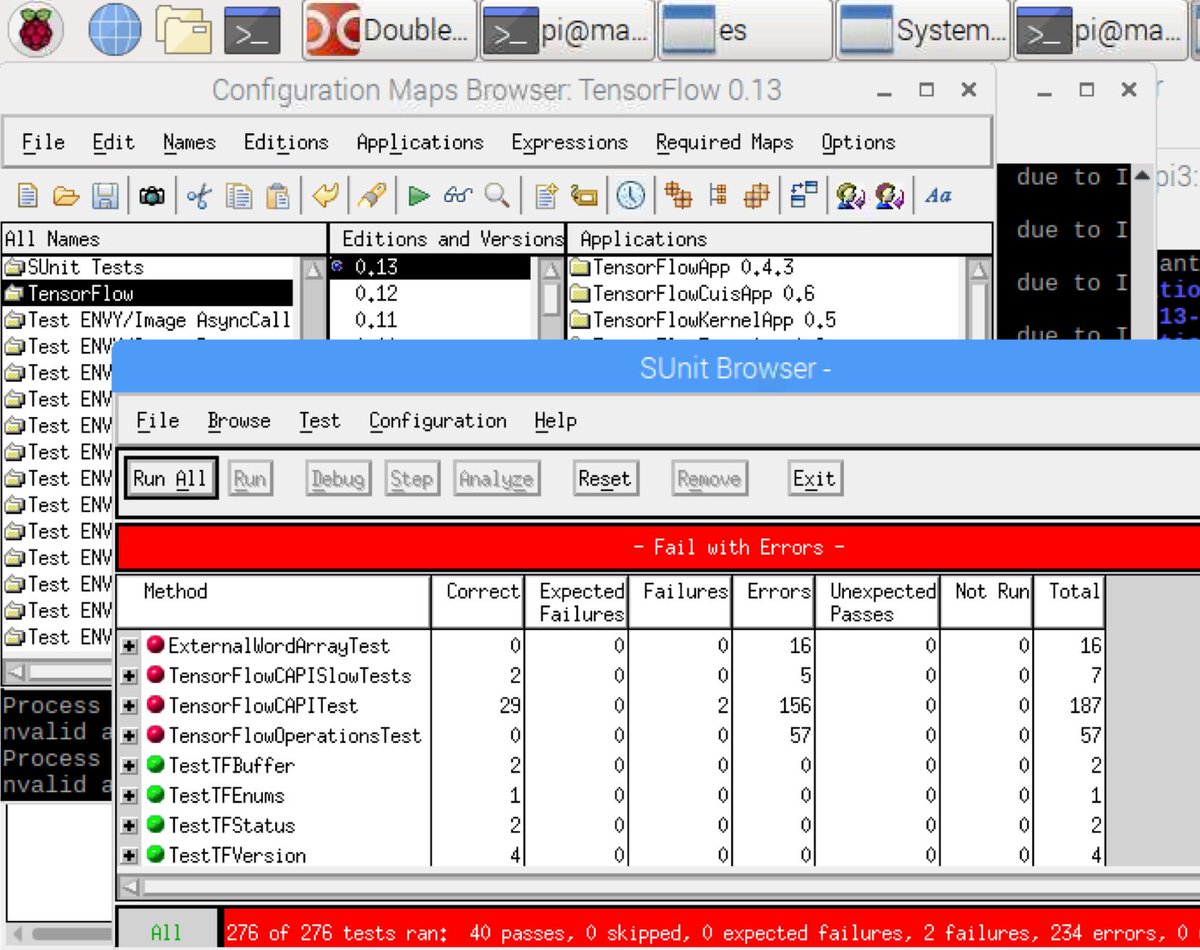Click the notepad with star icon
Screen dimensions: 1200x950
[x=545, y=196]
